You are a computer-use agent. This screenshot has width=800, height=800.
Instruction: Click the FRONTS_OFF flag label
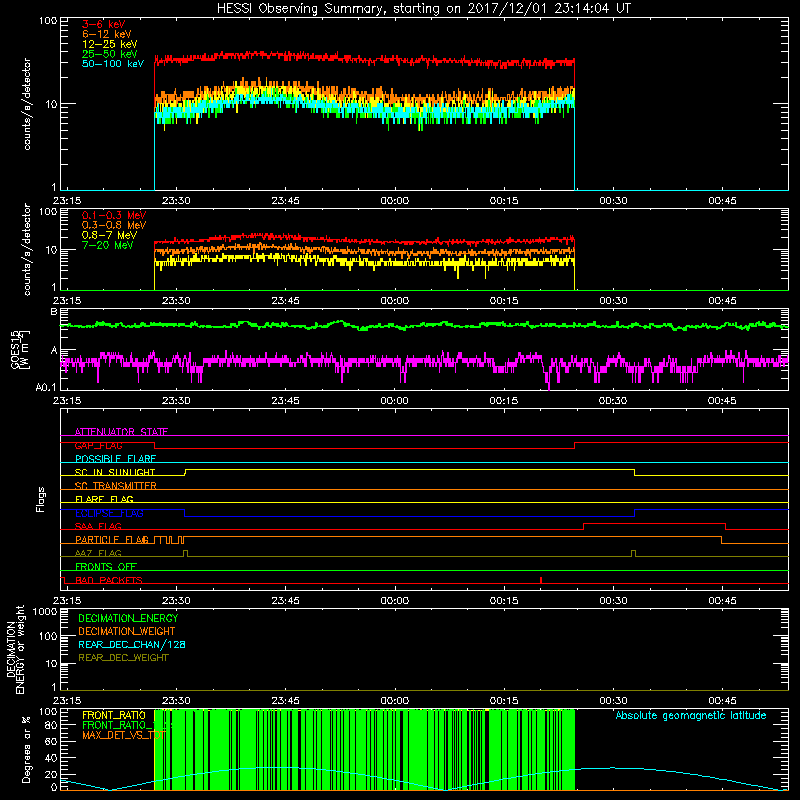[x=106, y=567]
